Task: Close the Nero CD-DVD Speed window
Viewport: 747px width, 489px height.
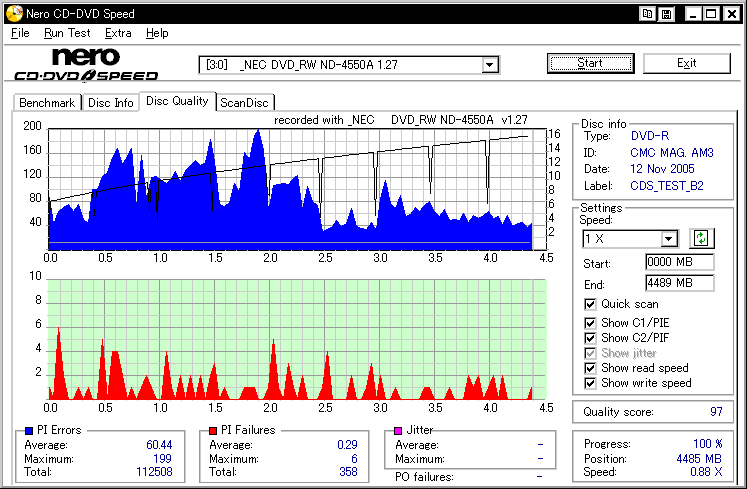Action: [731, 14]
